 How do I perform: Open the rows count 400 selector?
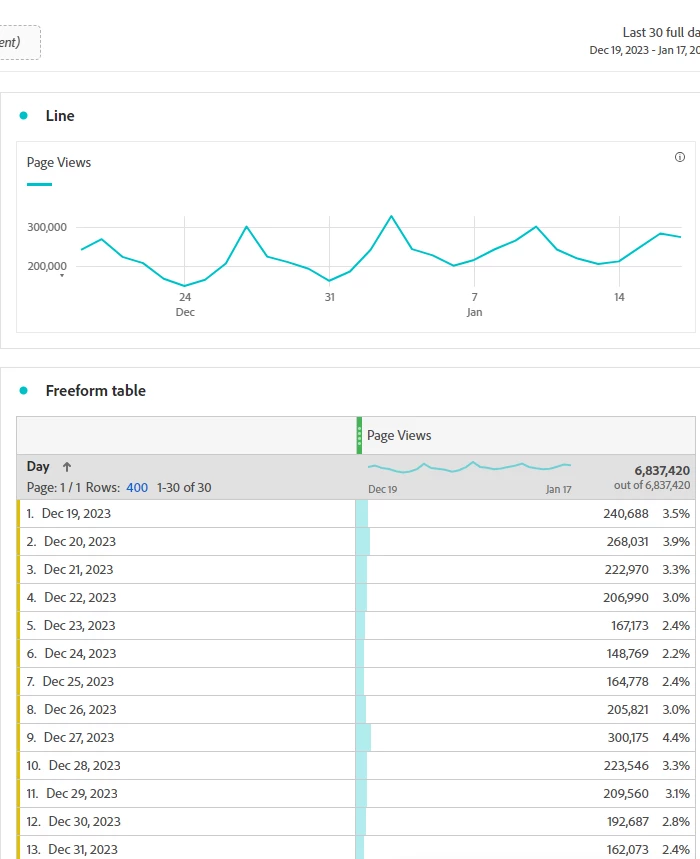point(137,488)
